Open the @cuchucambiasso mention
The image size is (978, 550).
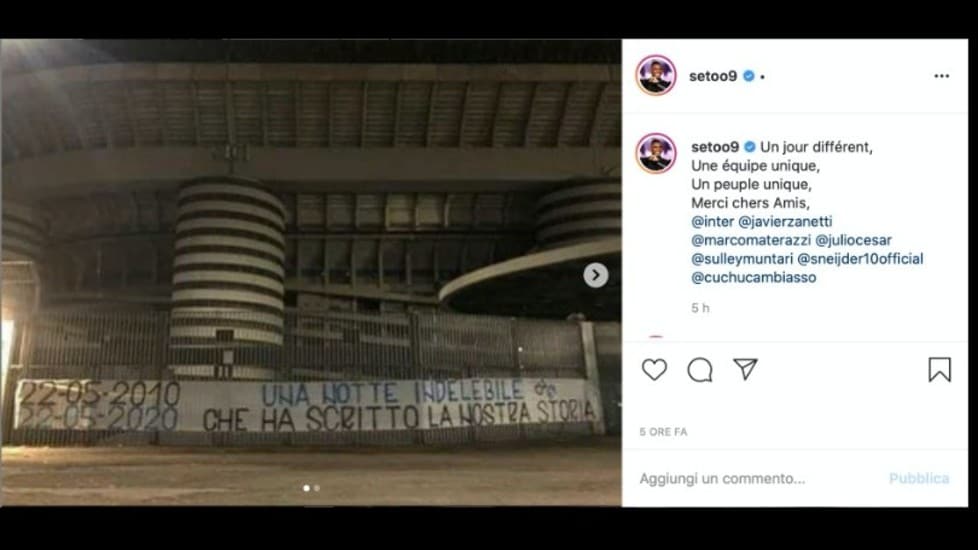pos(753,277)
